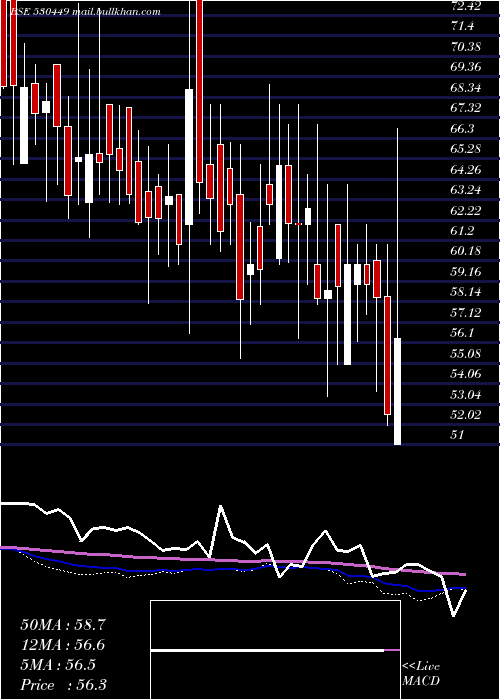Click the 71.4 price axis label
Image resolution: width=500 pixels, height=700 pixels.
point(462,26)
